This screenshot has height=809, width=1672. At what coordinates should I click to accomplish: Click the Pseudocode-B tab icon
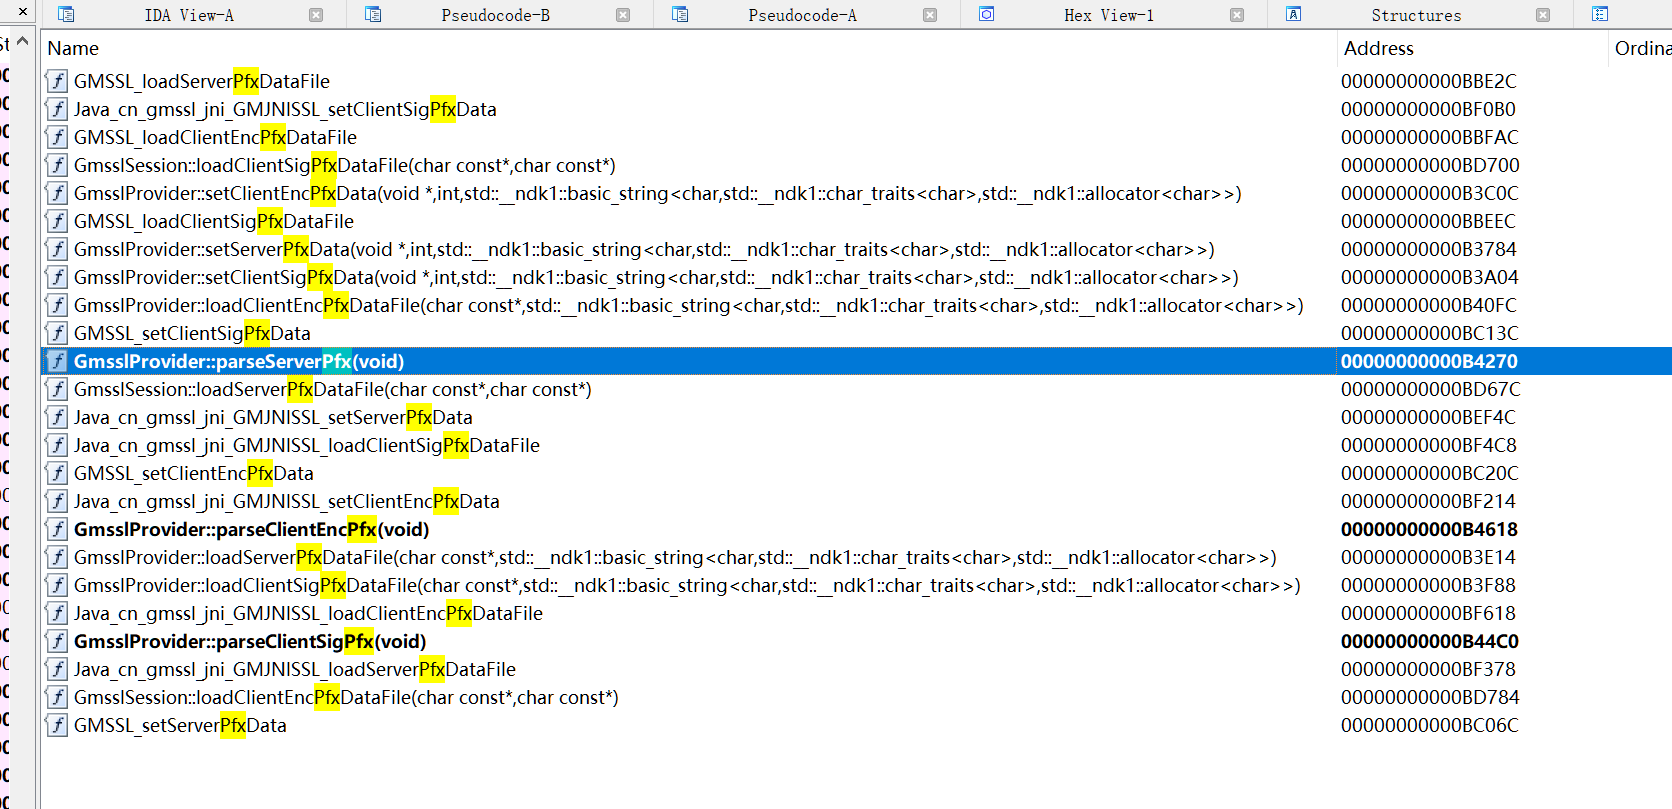pyautogui.click(x=373, y=15)
